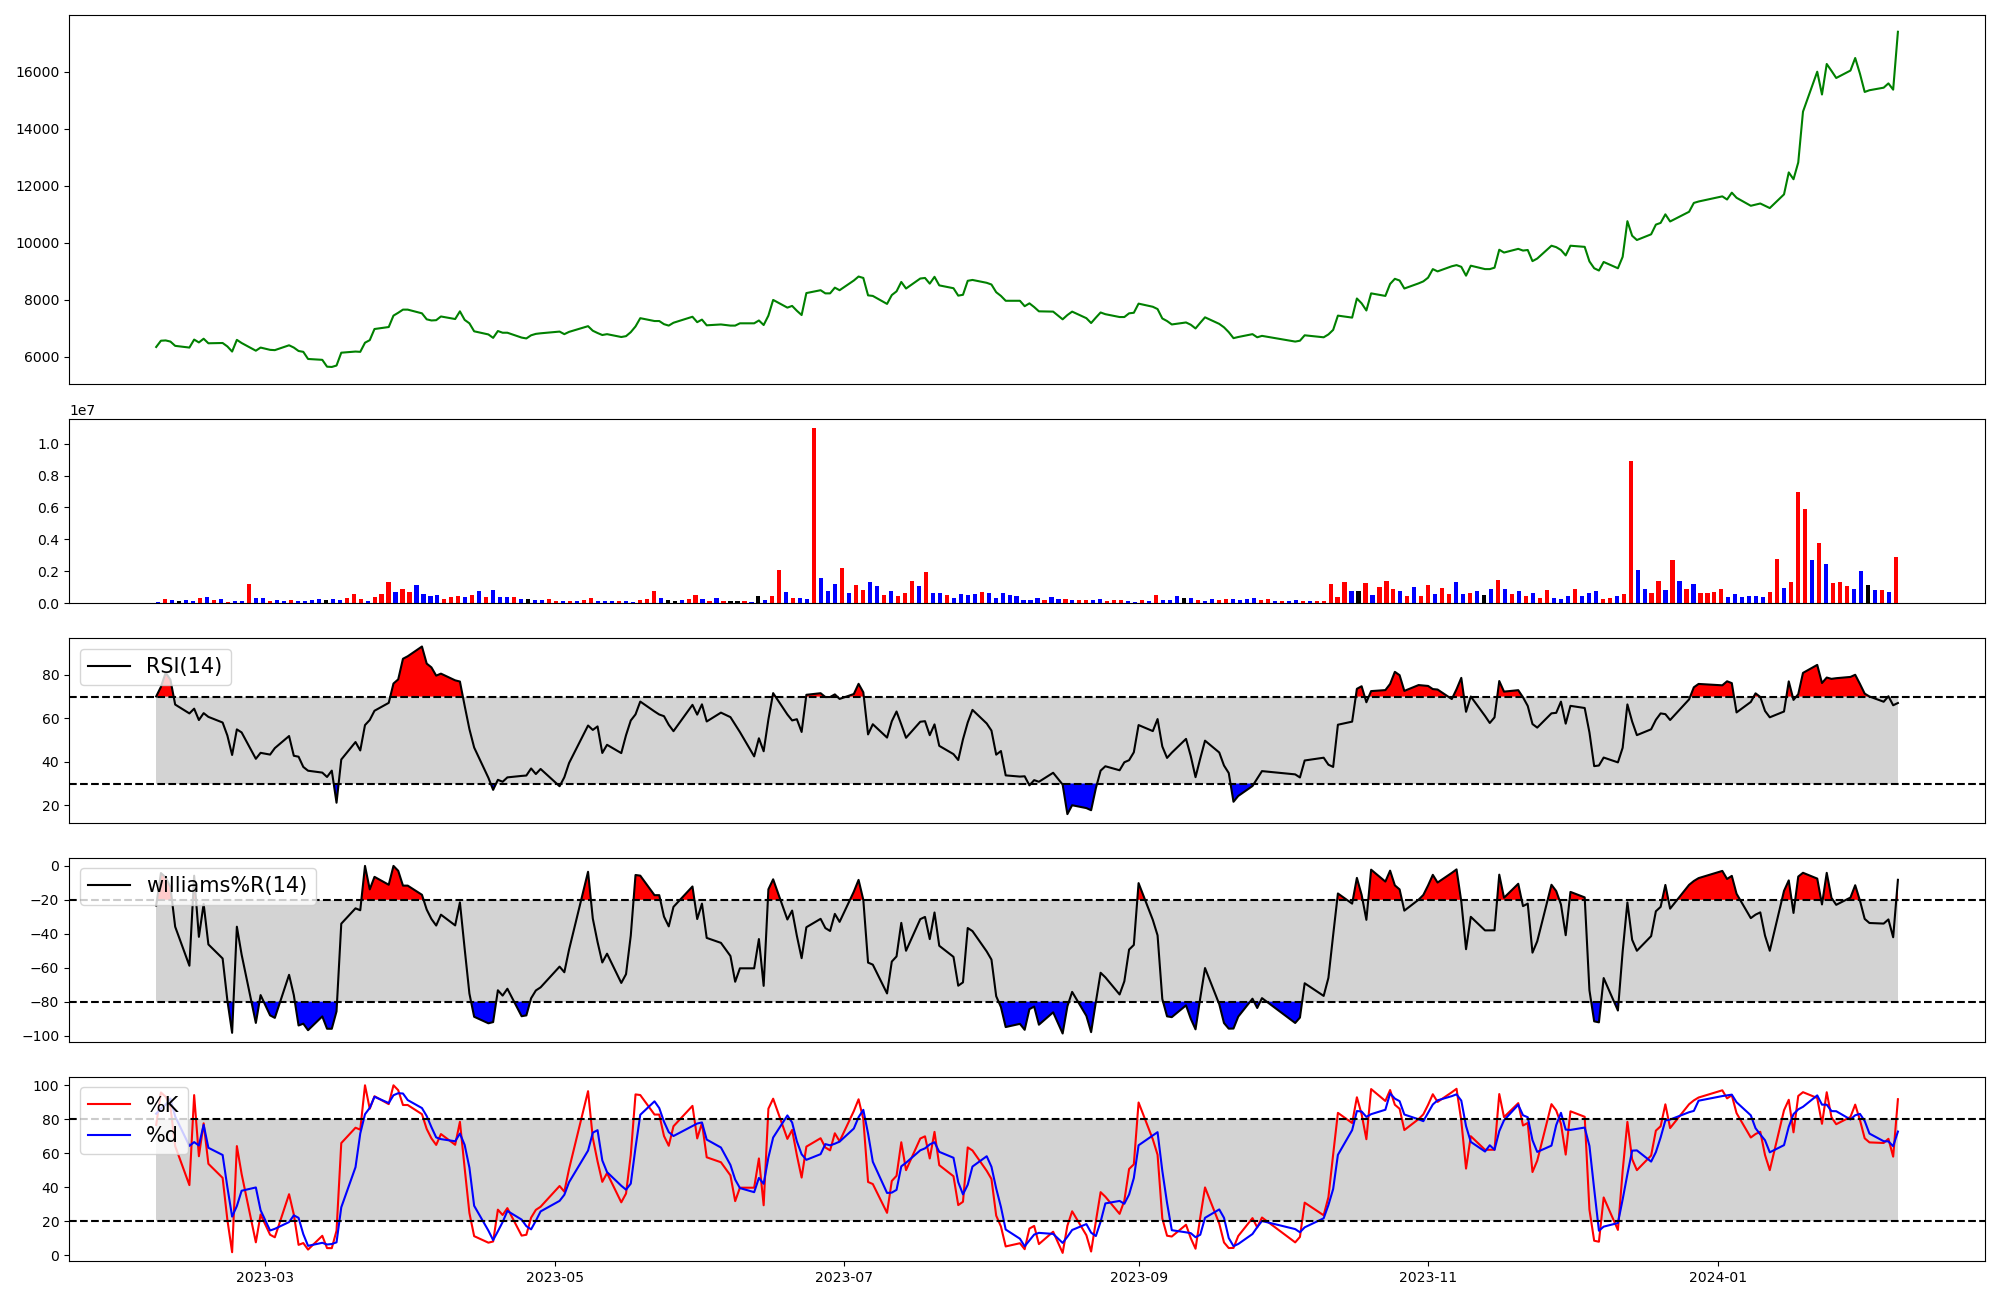Click the RSI(14) legend label
This screenshot has height=1300, width=2000.
(184, 666)
